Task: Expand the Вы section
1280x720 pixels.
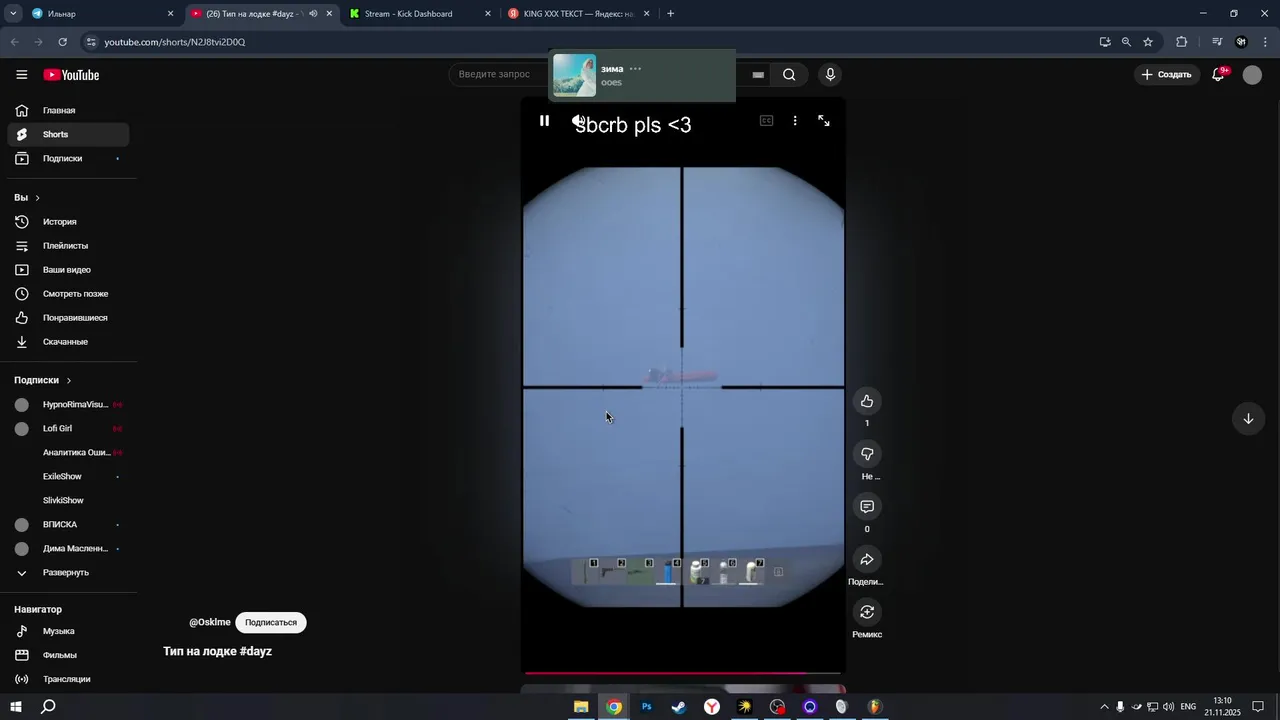Action: pyautogui.click(x=27, y=198)
